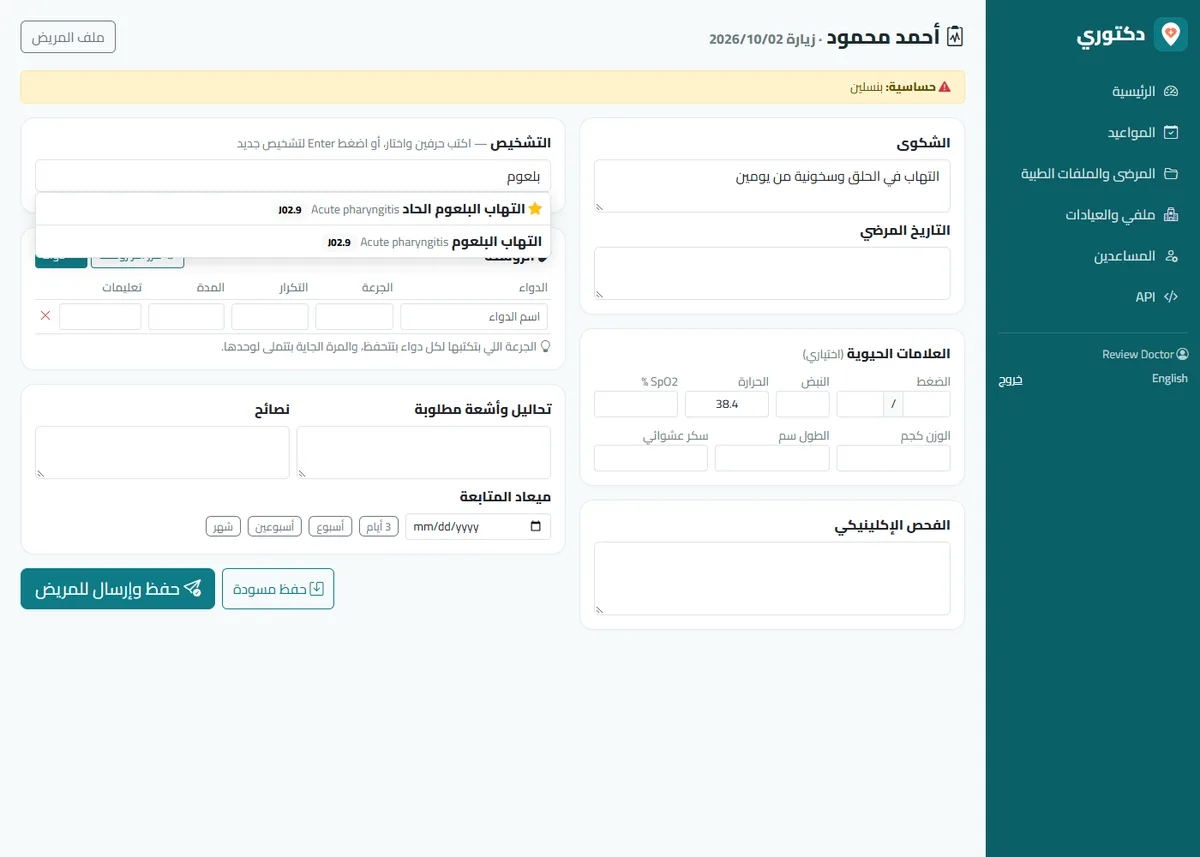This screenshot has width=1200, height=857.
Task: Open المرضى والملفات الطبية in the sidebar
Action: click(1093, 174)
